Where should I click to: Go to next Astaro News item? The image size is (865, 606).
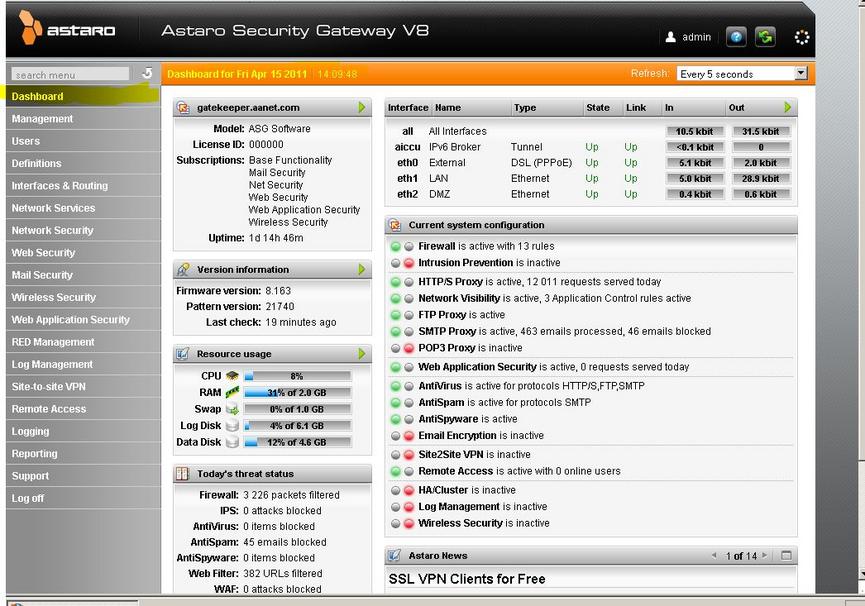pos(766,556)
